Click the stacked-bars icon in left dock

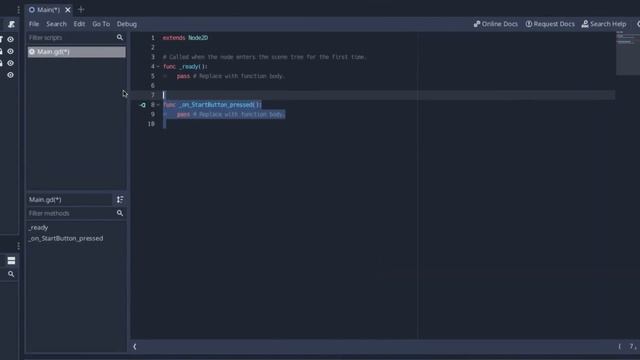click(x=11, y=260)
